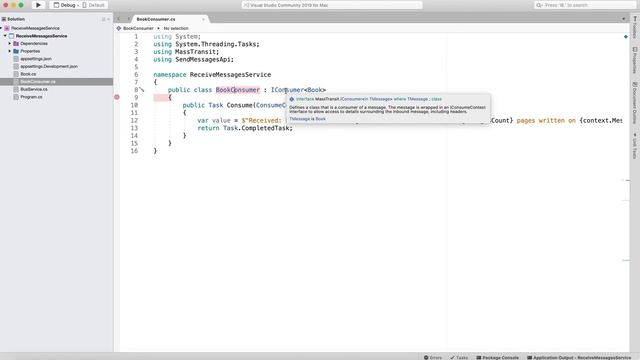This screenshot has width=640, height=360.
Task: Expand the Dependencies folder
Action: click(x=10, y=43)
